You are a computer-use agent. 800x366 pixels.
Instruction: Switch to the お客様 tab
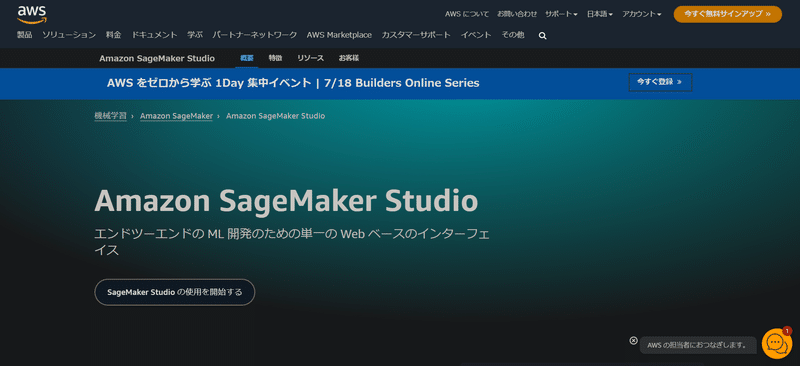(349, 58)
